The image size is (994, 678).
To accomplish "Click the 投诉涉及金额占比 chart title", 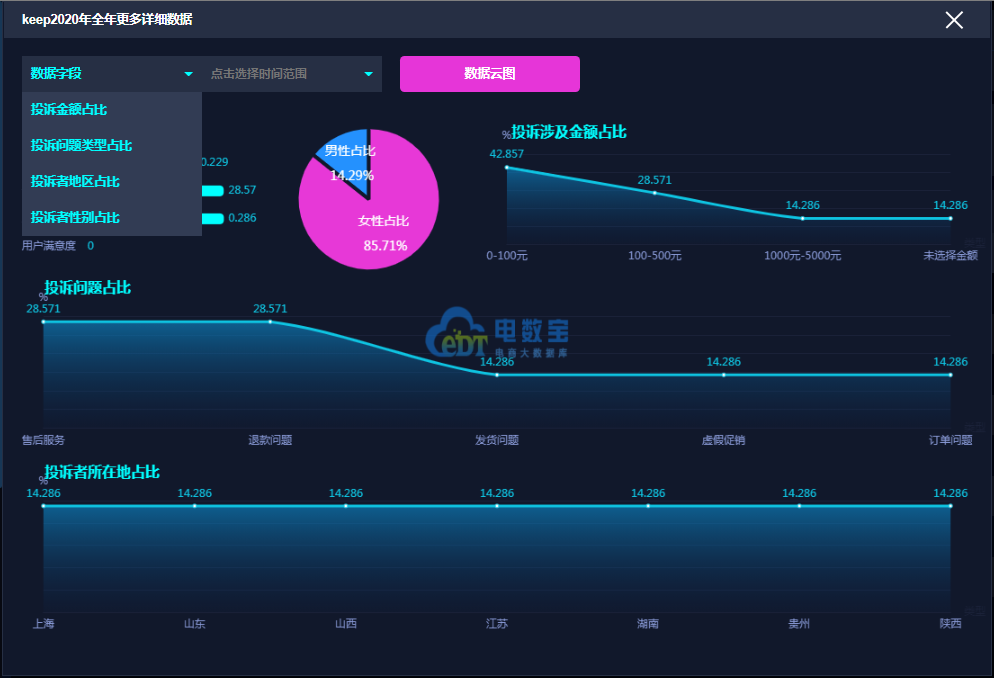I will click(569, 132).
